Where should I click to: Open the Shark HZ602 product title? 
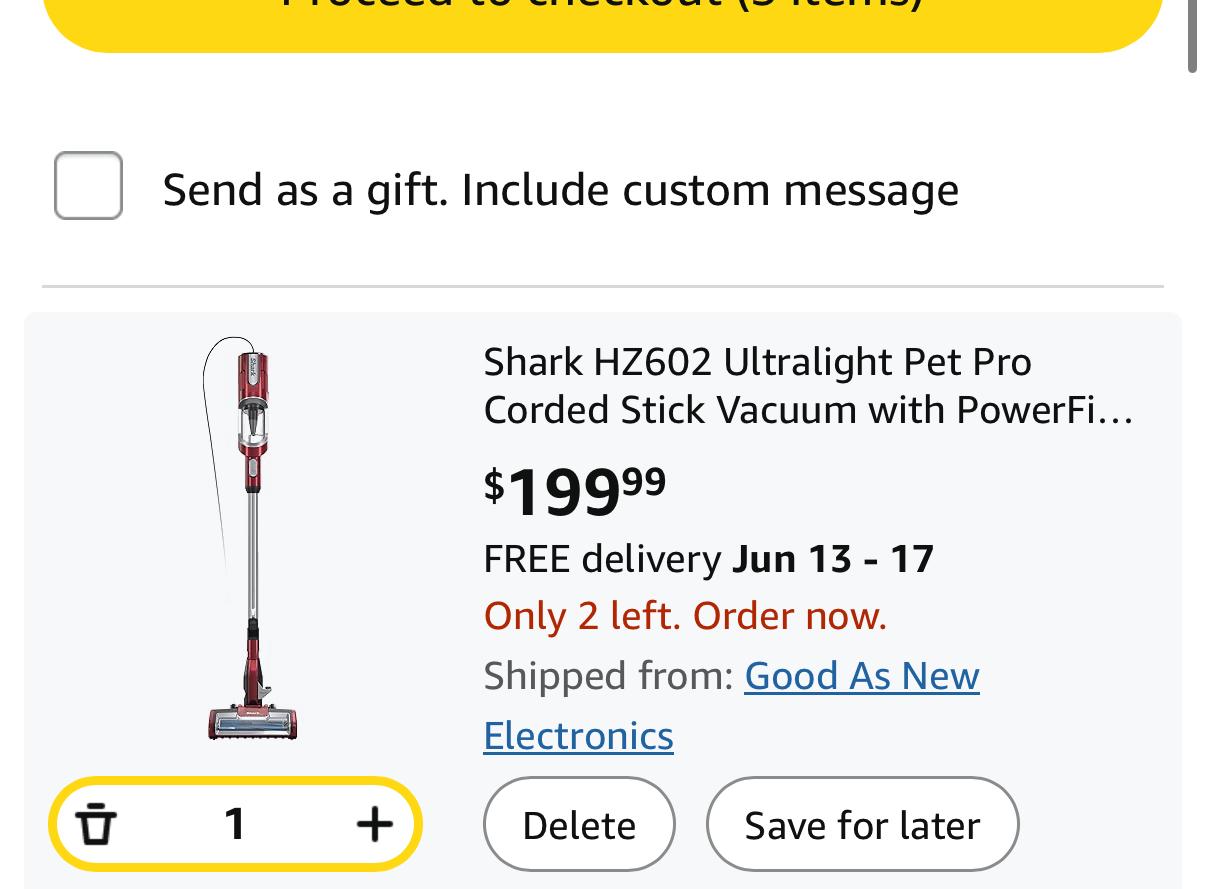tap(757, 362)
